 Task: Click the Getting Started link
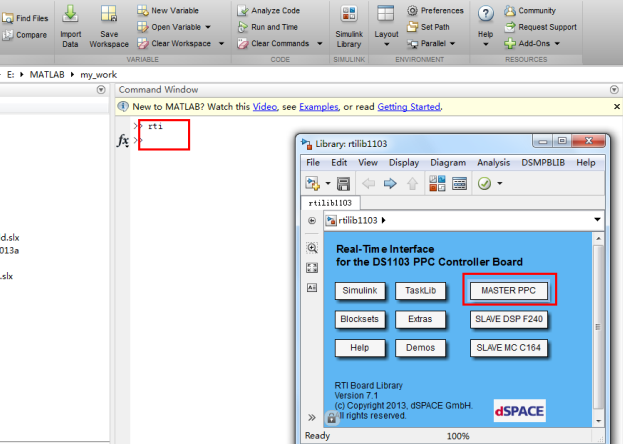(409, 107)
